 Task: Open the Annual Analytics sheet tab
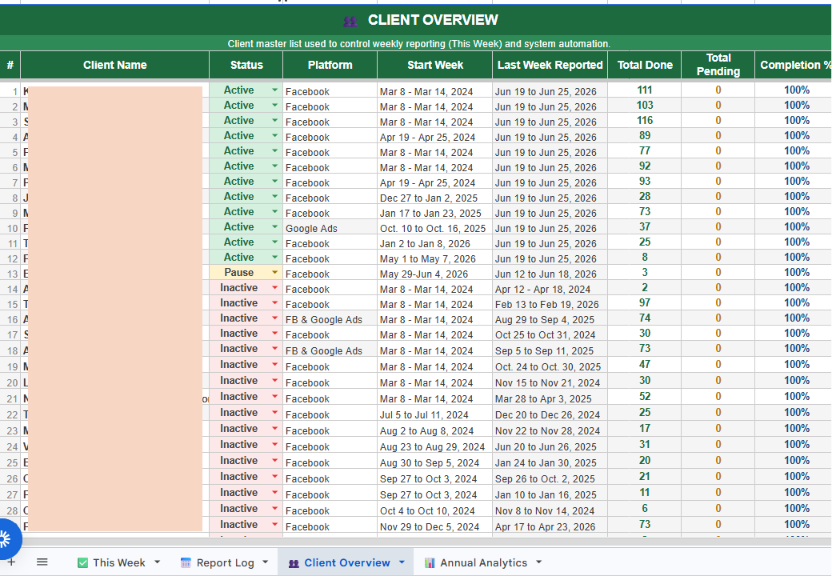pos(483,563)
